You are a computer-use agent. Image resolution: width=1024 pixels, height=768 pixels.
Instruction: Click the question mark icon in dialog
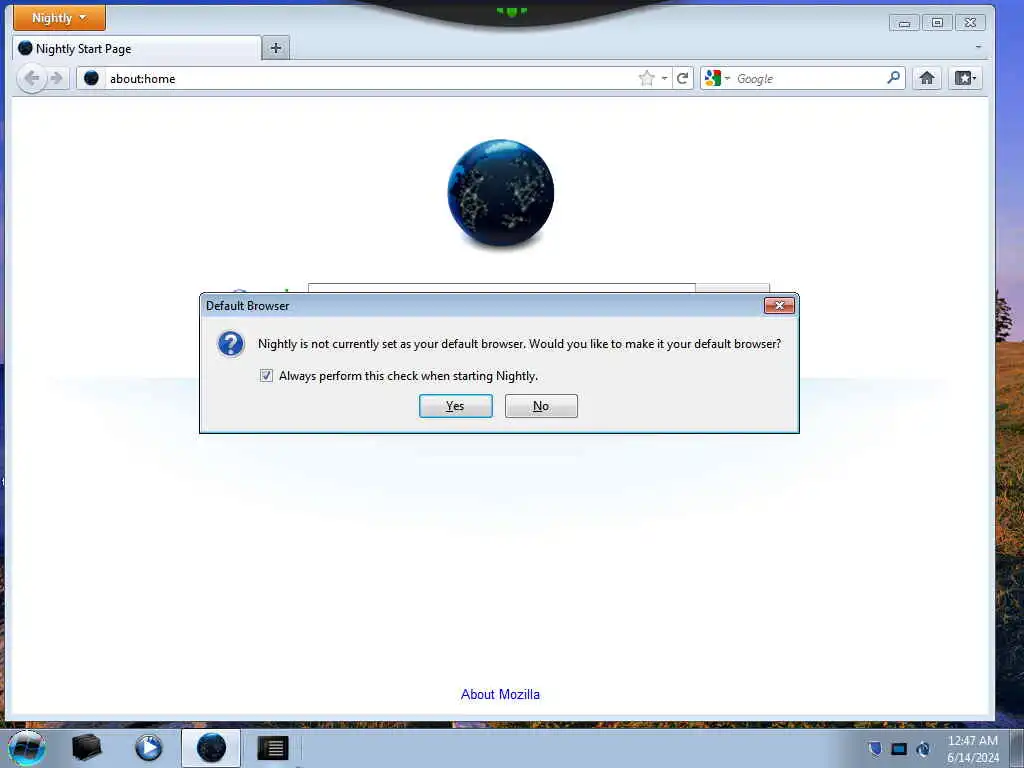tap(231, 344)
